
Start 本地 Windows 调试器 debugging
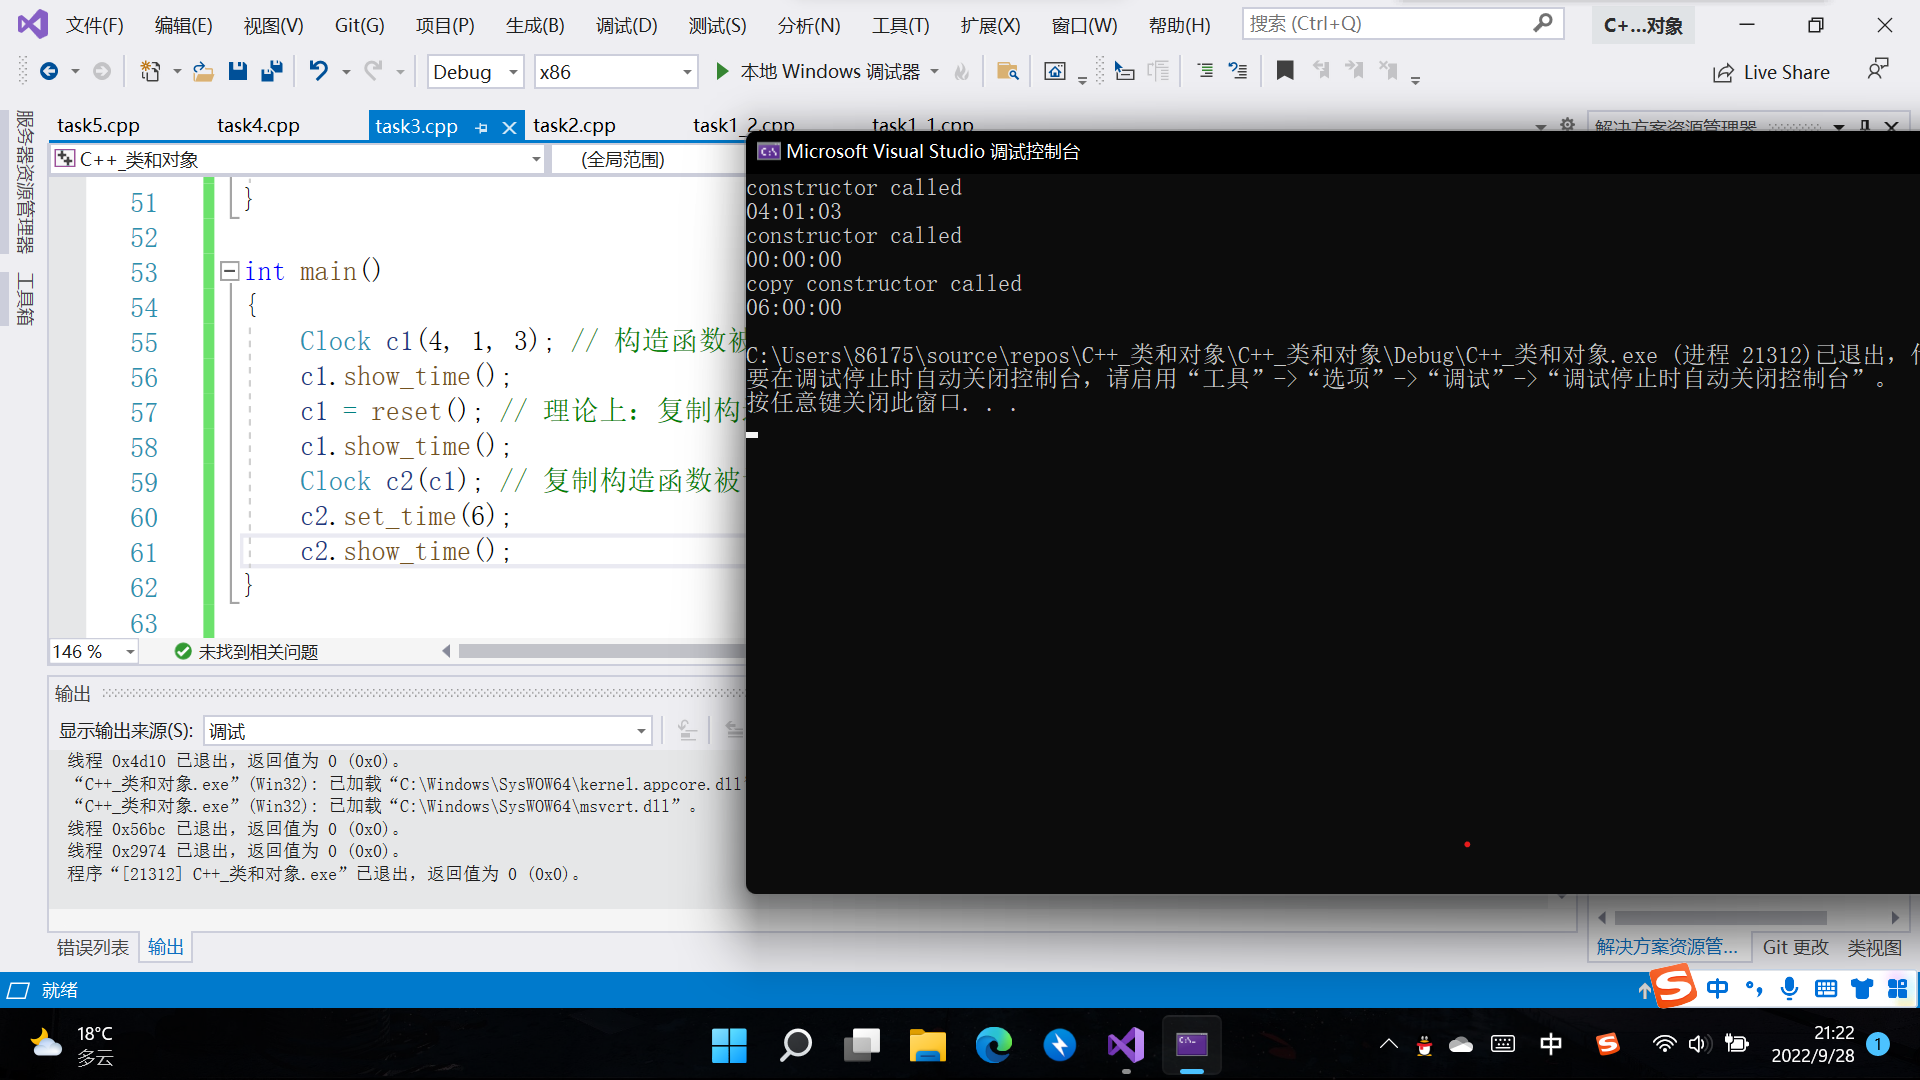[x=818, y=71]
